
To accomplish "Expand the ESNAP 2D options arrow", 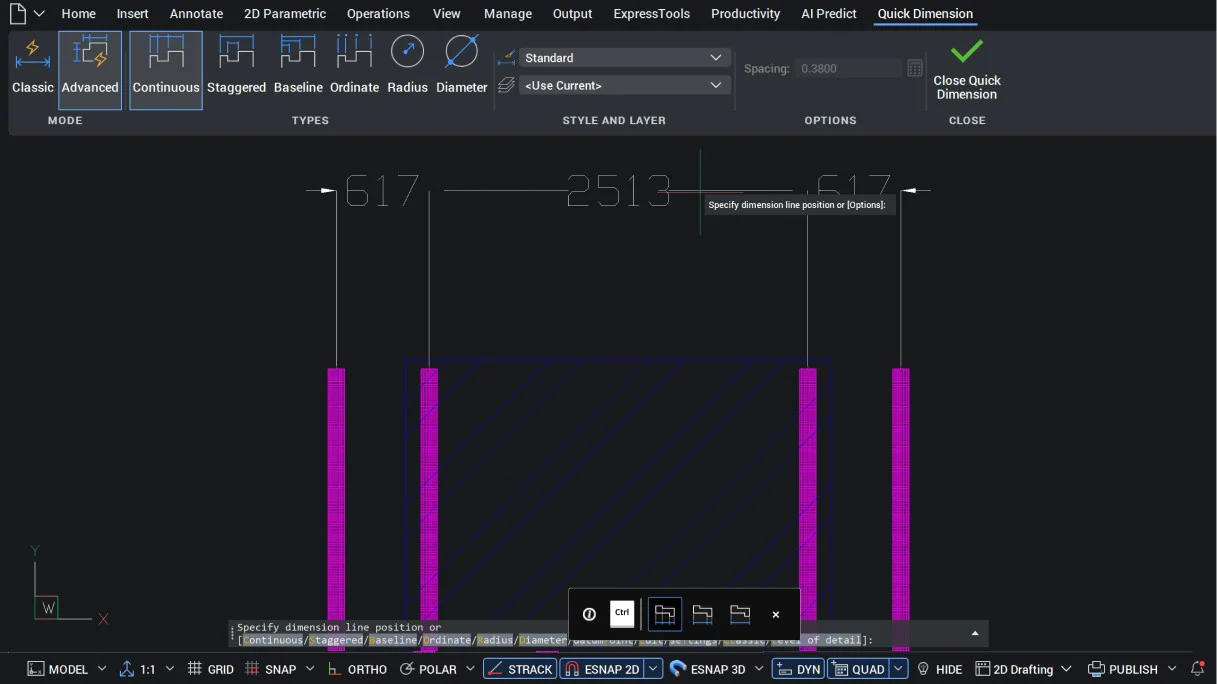I will pyautogui.click(x=653, y=669).
